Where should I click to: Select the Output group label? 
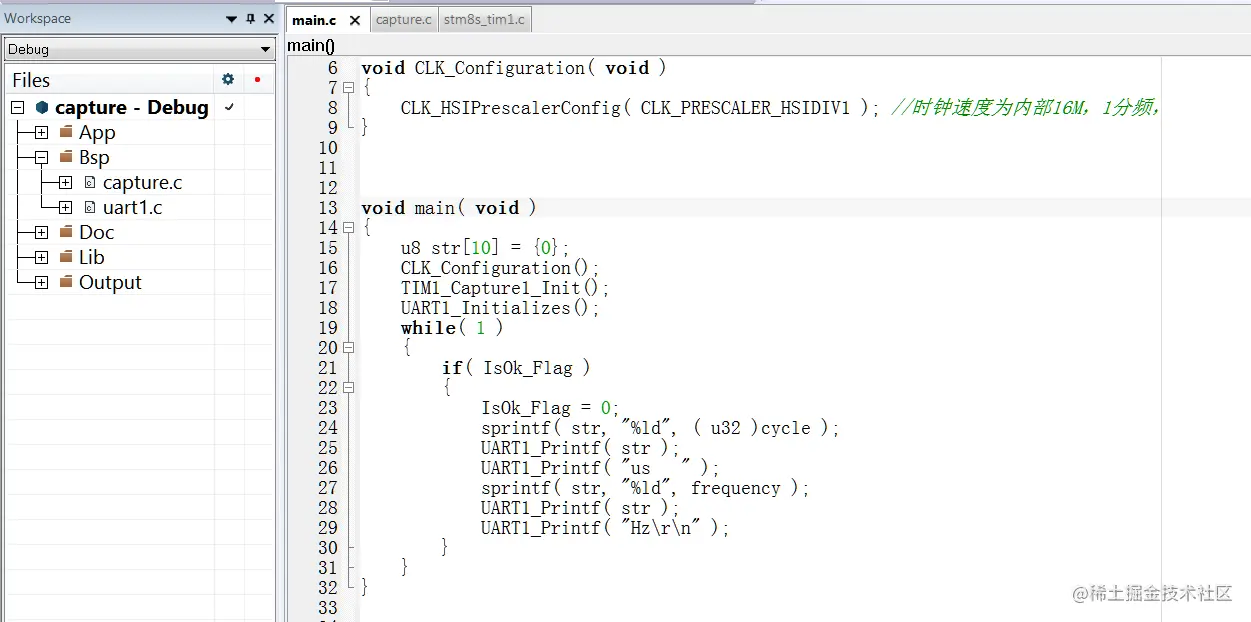point(110,282)
